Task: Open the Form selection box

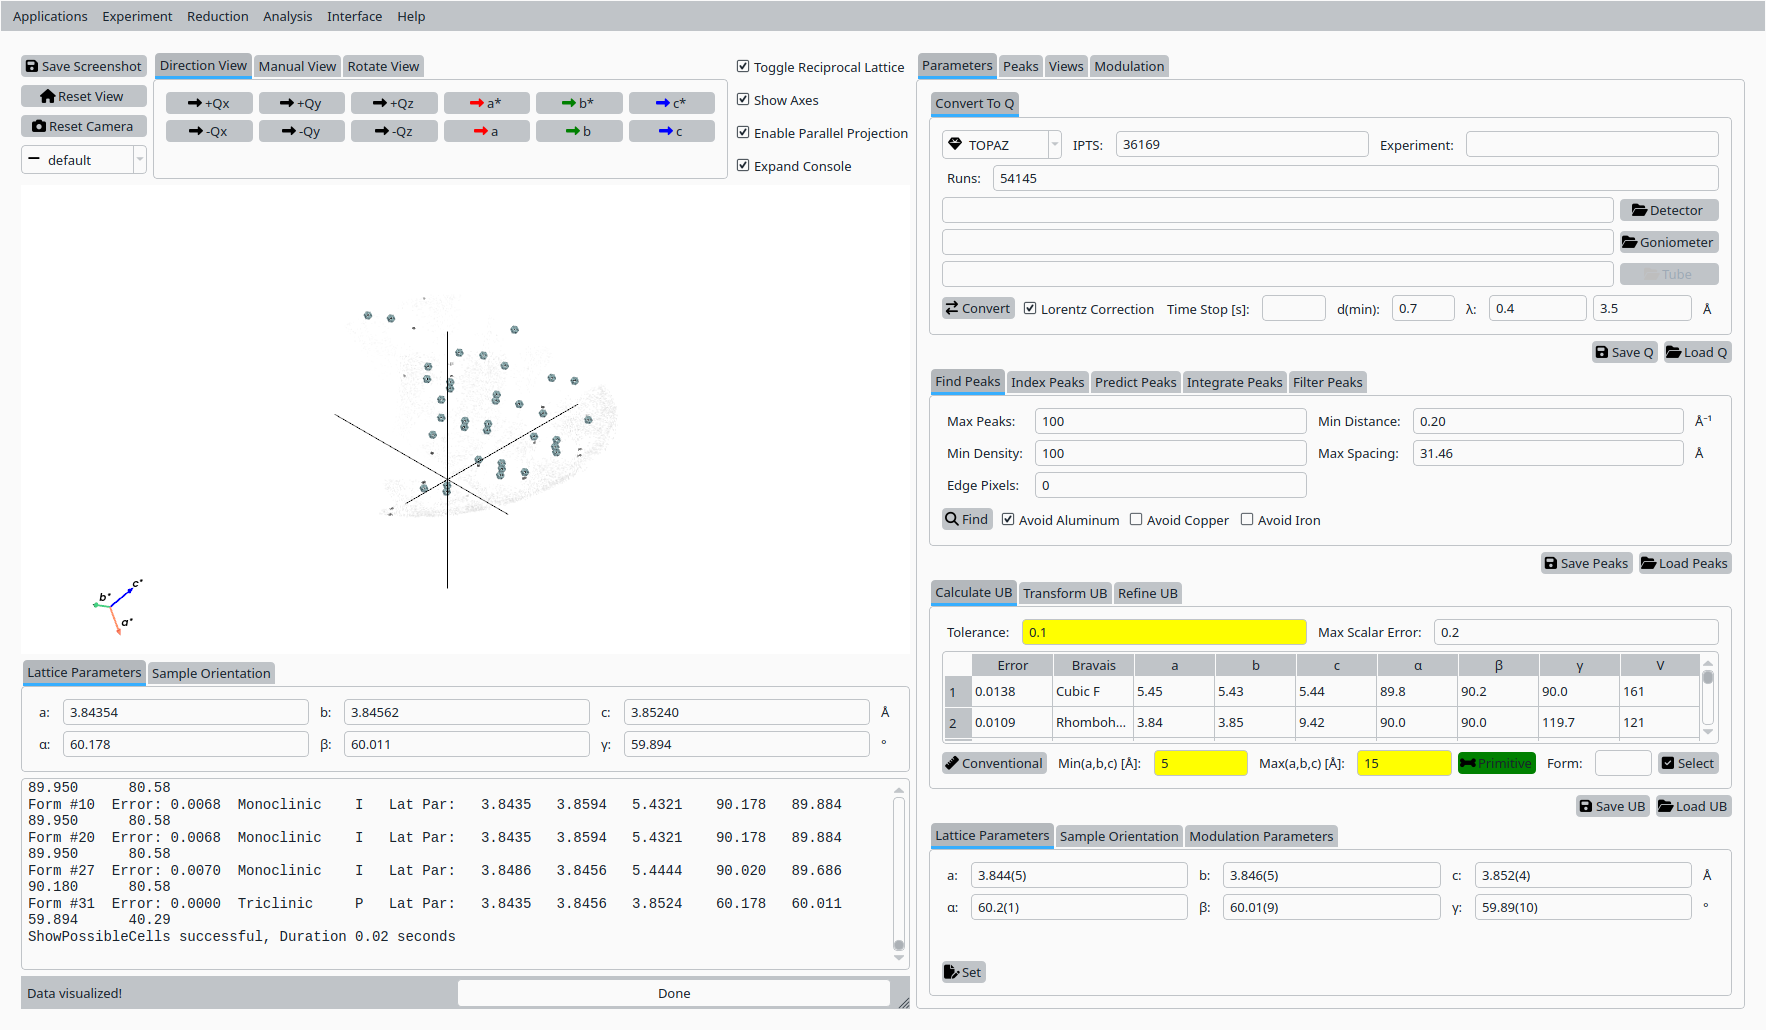Action: point(1622,763)
